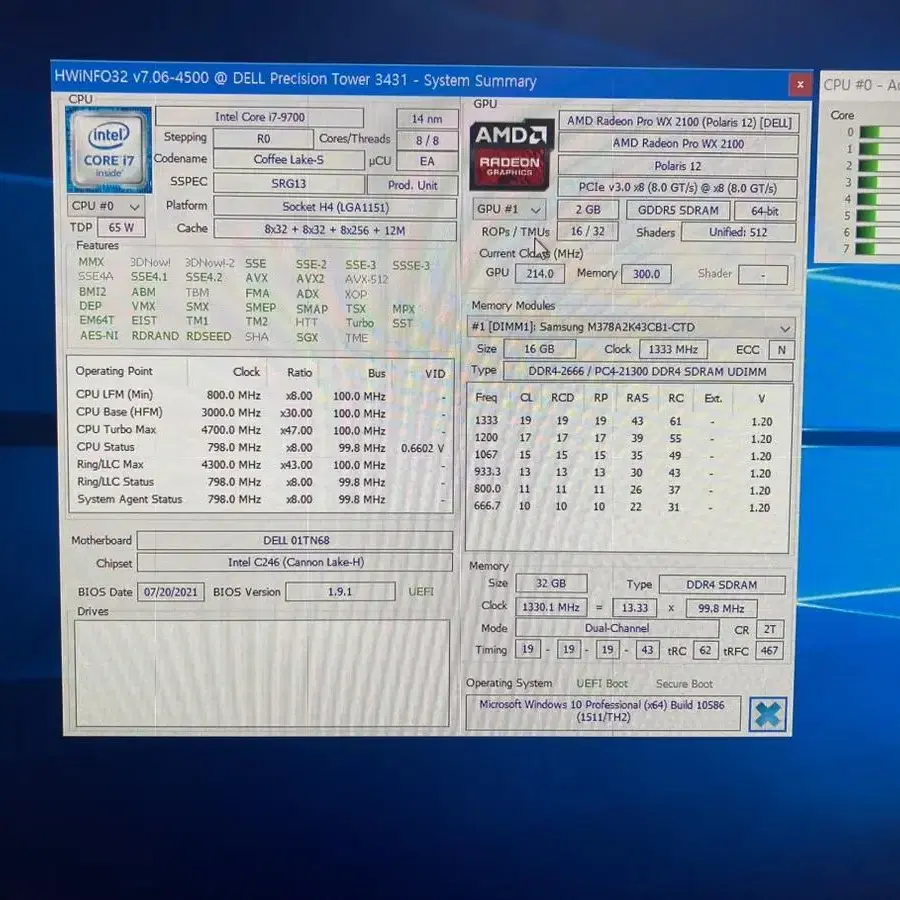
Task: Click the GPU memory size "2 GB"
Action: tap(588, 210)
